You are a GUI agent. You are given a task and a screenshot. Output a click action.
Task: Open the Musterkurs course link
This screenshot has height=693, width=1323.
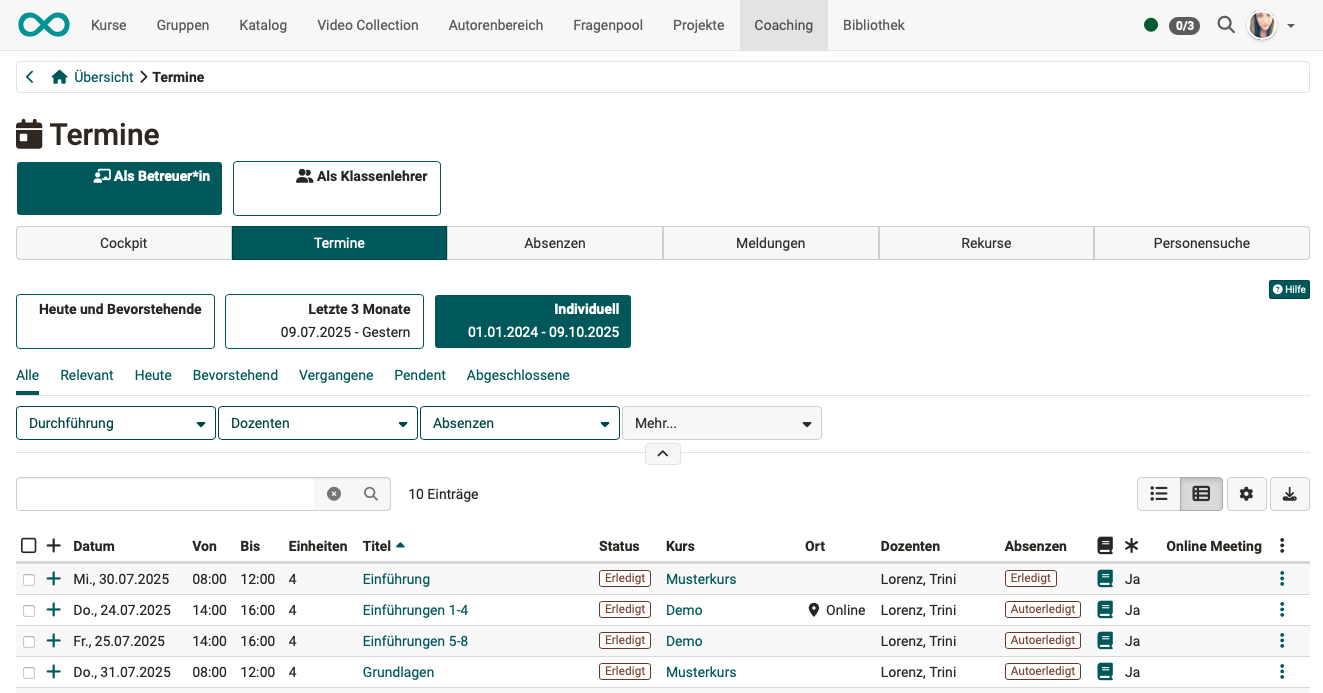700,578
